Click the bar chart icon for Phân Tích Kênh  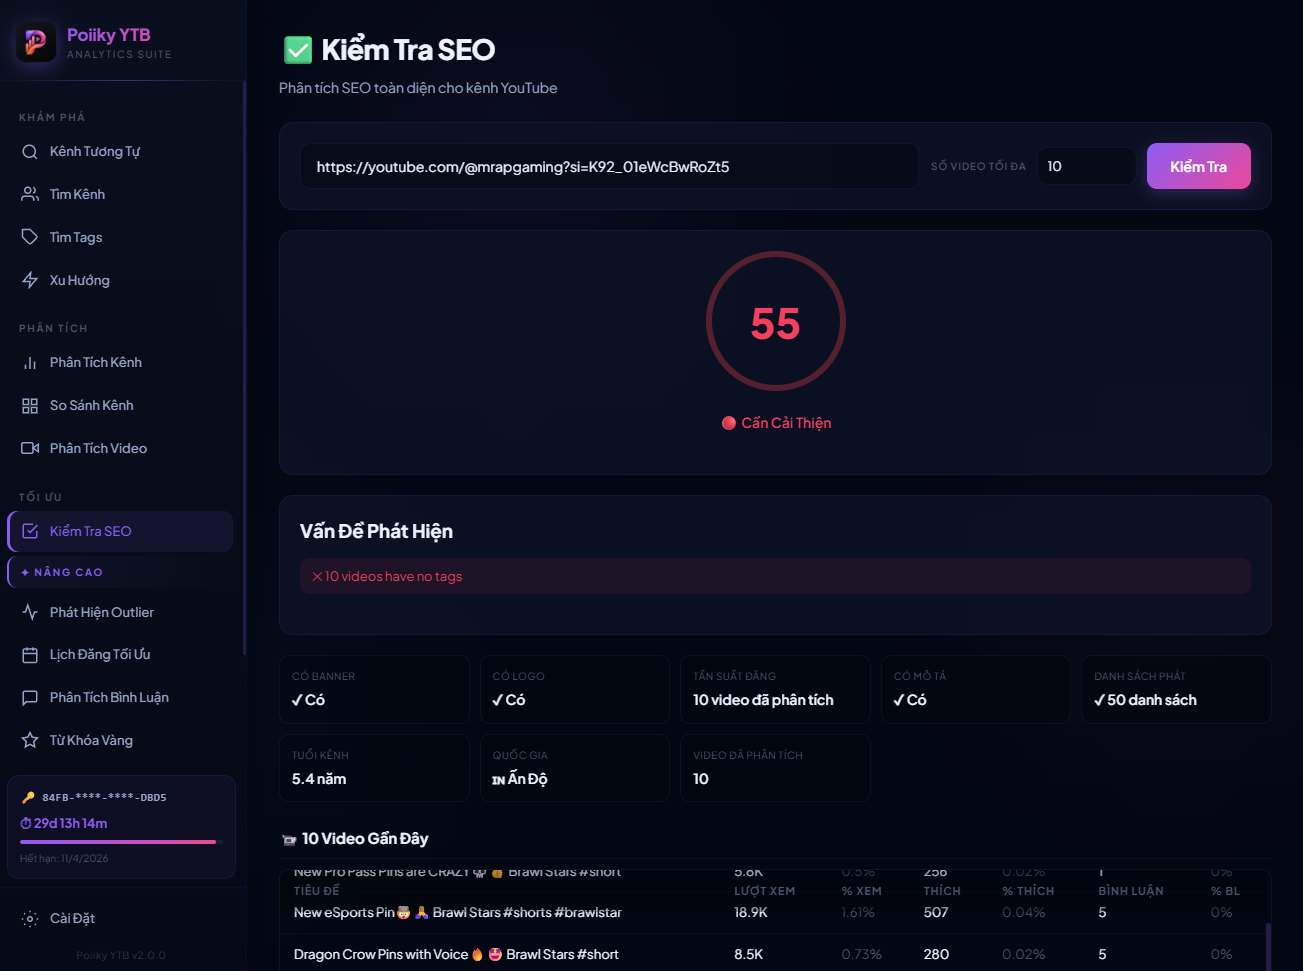click(x=30, y=363)
